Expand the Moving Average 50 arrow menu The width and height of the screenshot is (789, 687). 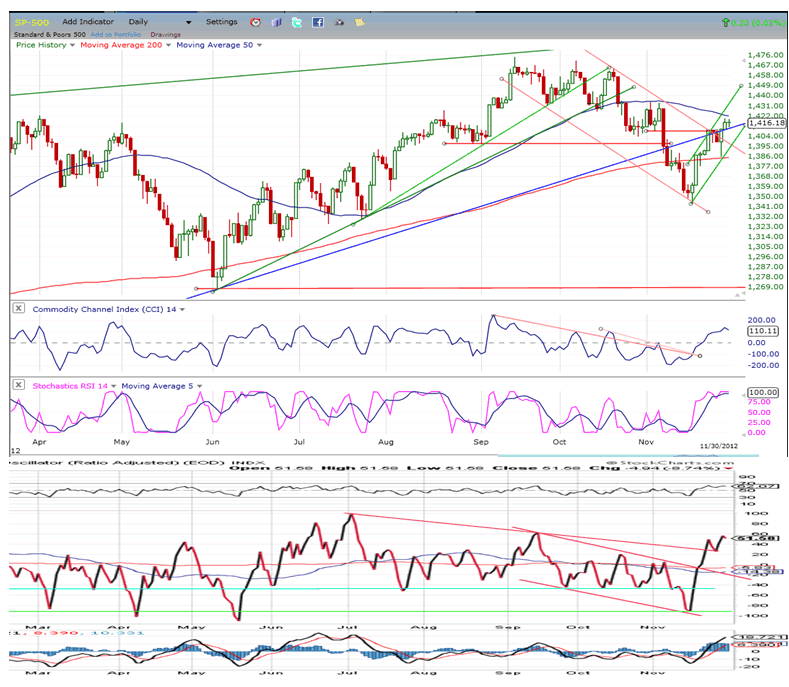pos(259,45)
